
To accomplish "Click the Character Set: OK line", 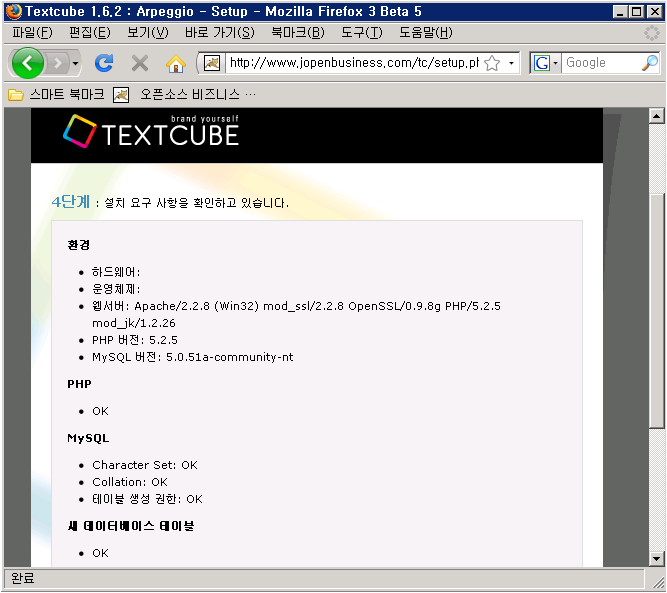I will 145,465.
